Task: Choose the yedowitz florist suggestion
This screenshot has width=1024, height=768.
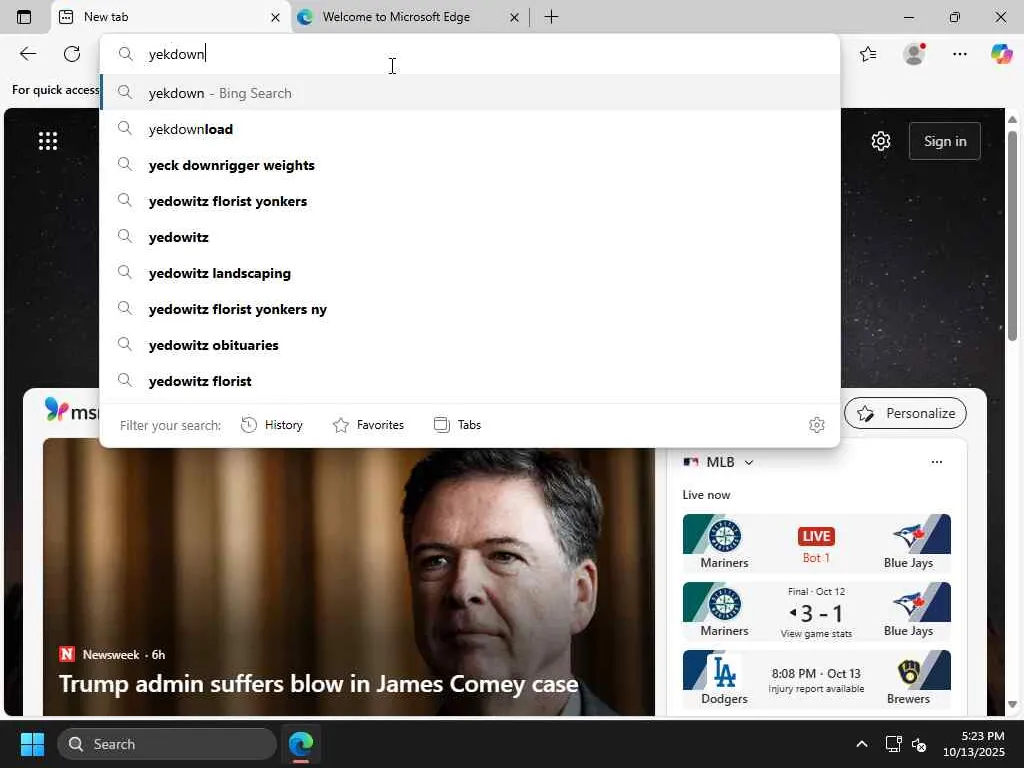Action: tap(470, 381)
